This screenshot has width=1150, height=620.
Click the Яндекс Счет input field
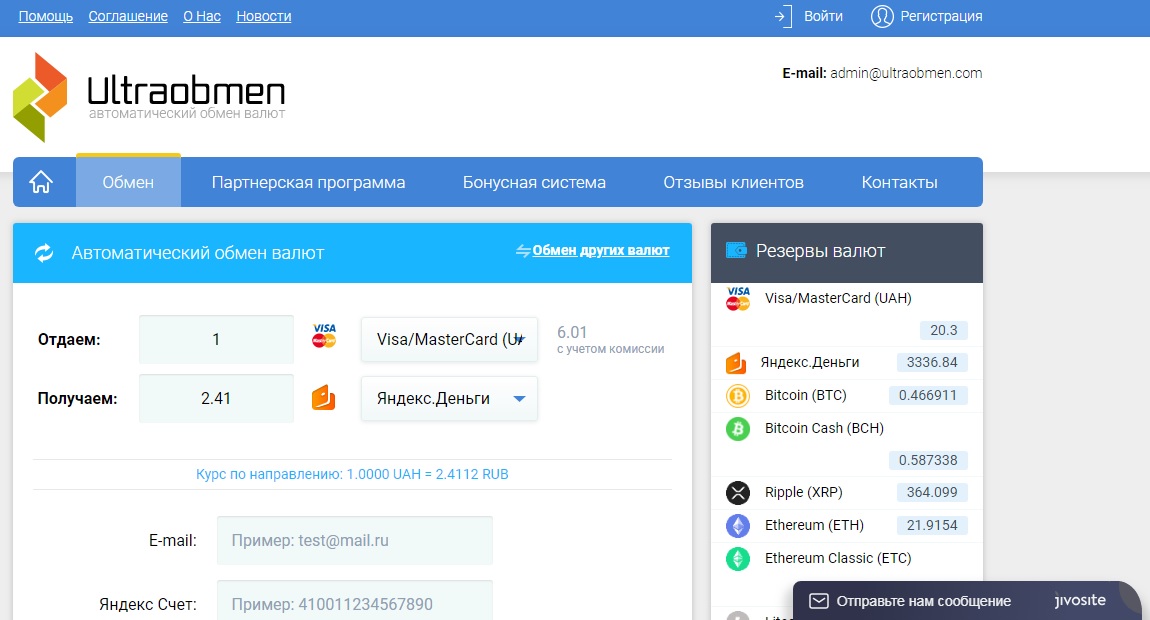tap(354, 600)
